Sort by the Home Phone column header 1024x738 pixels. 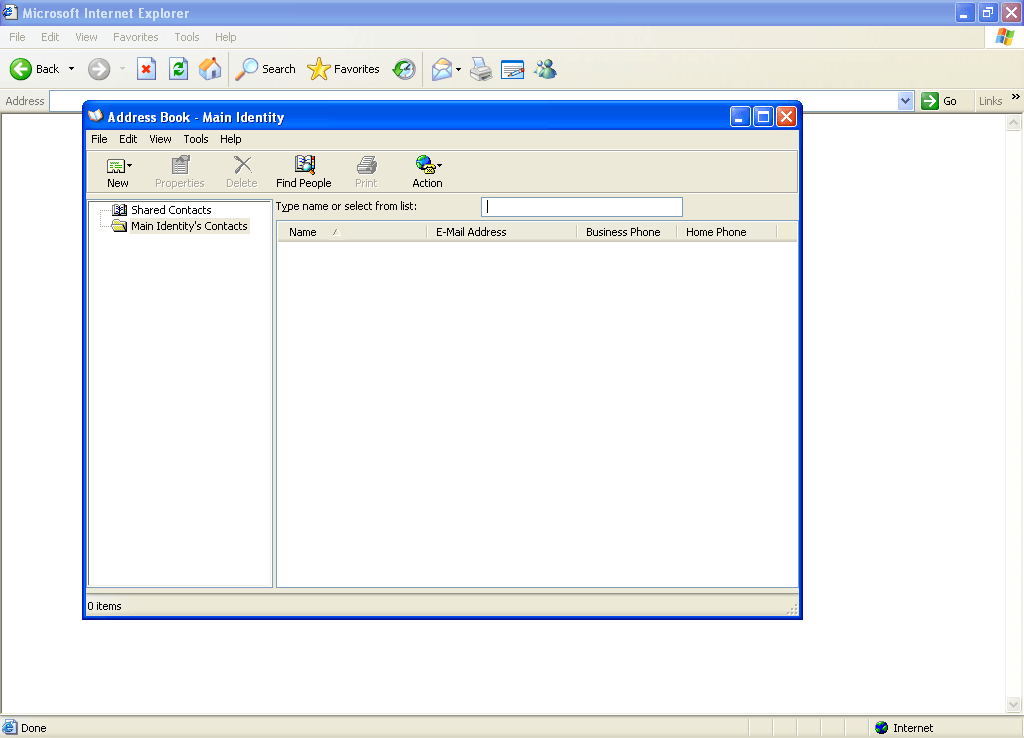pos(727,232)
